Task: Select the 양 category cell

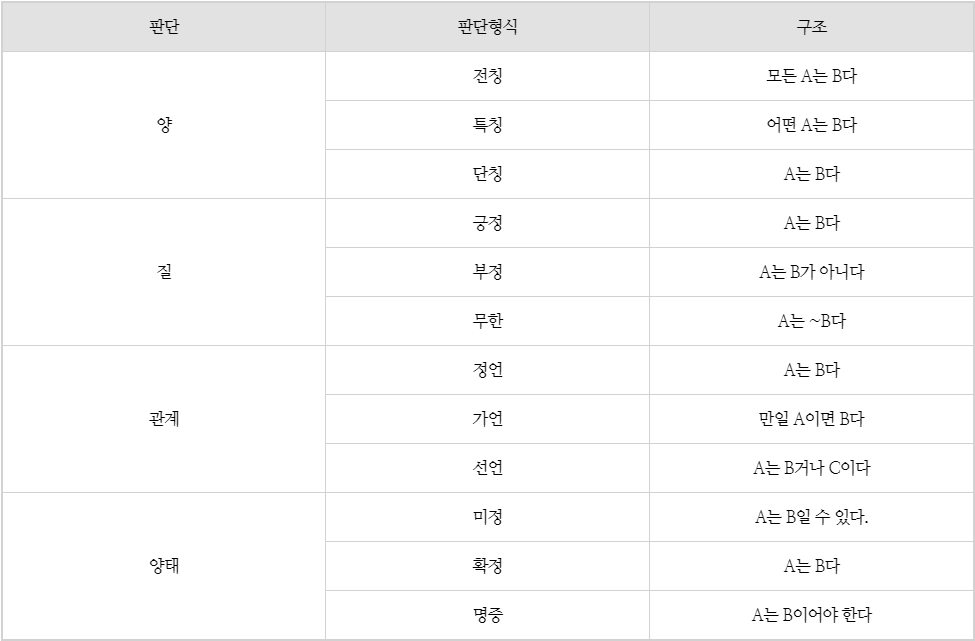Action: point(164,125)
